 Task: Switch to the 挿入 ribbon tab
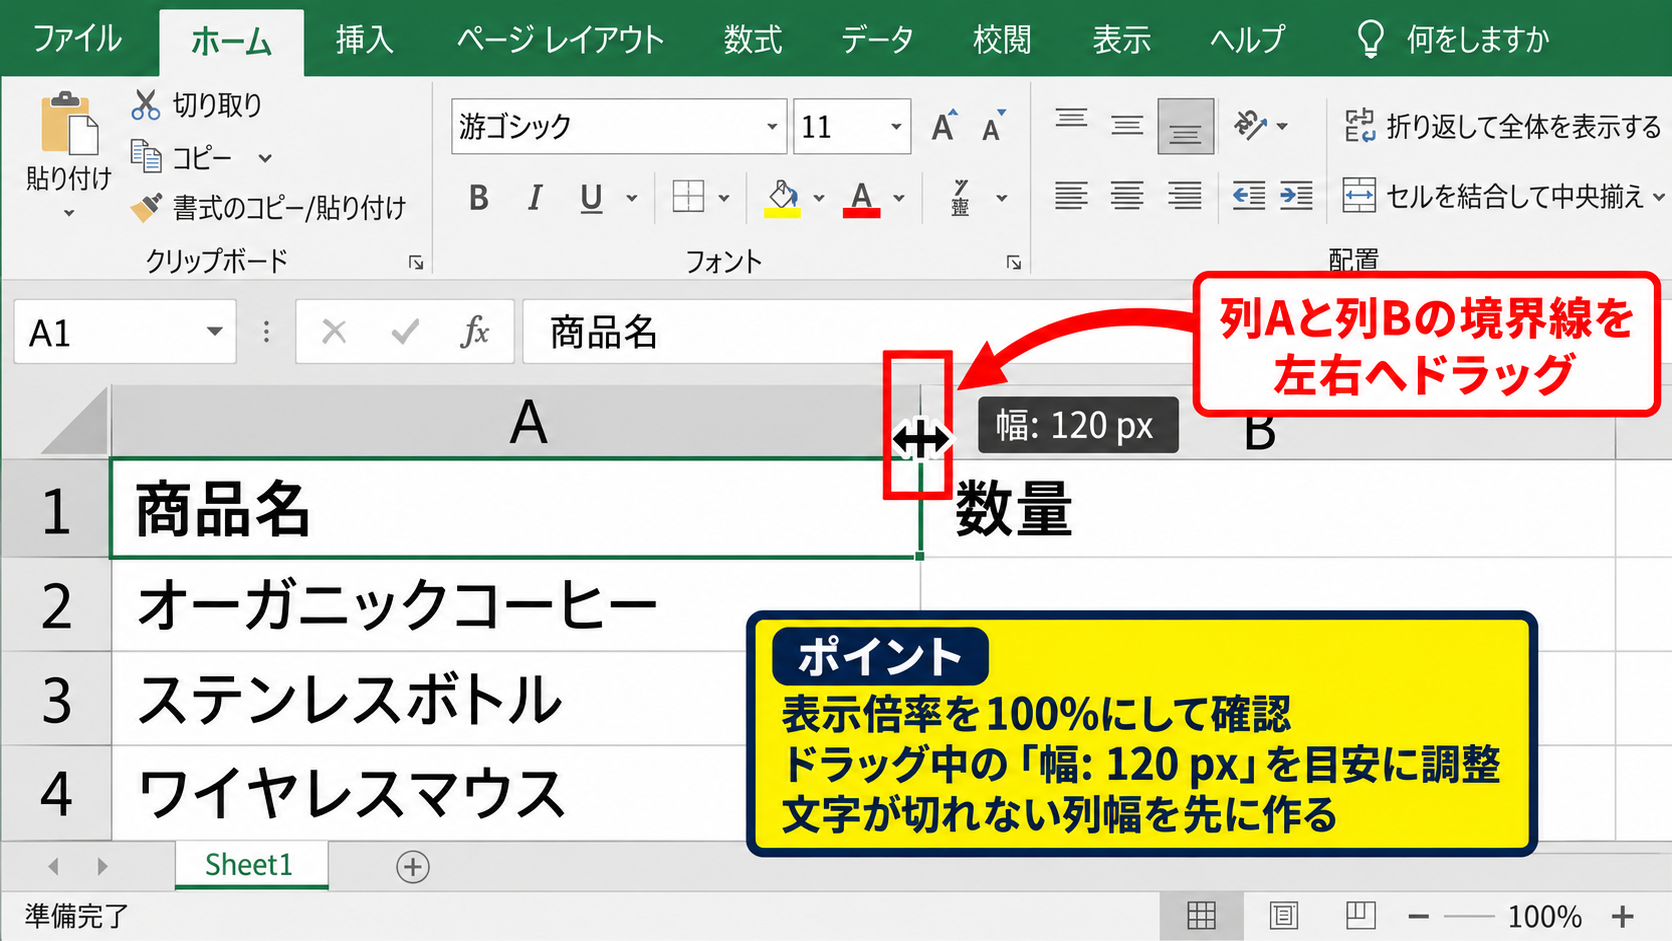[x=364, y=40]
